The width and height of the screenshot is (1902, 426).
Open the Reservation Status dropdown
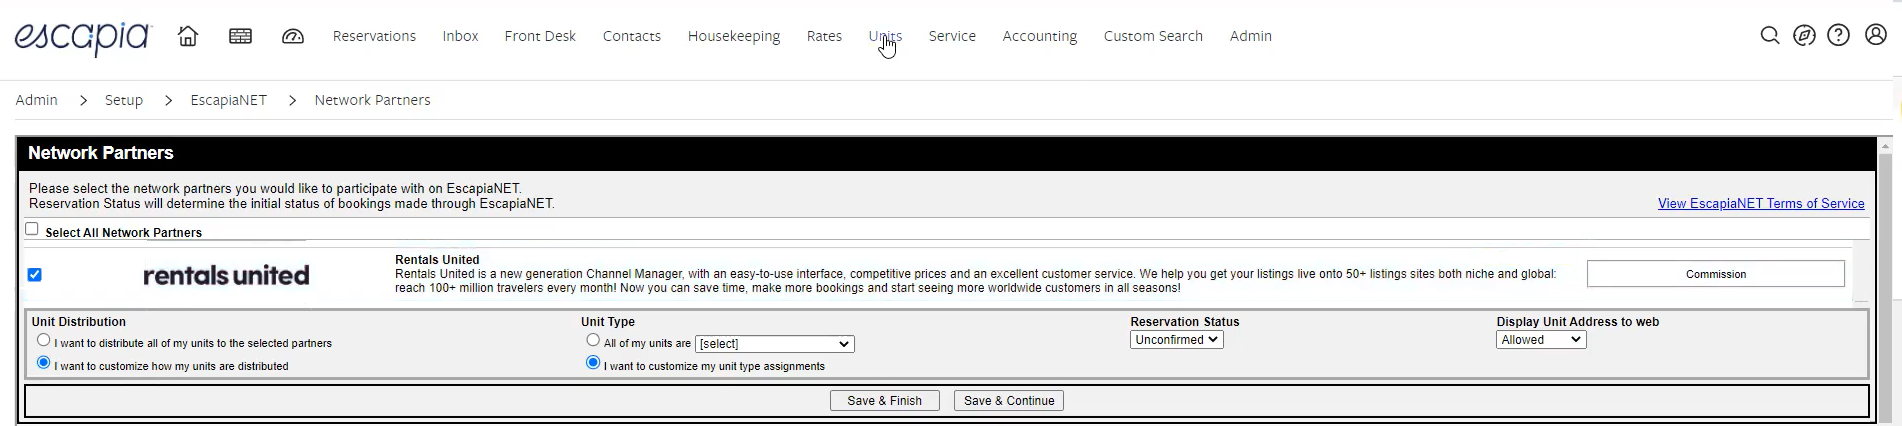click(1177, 340)
